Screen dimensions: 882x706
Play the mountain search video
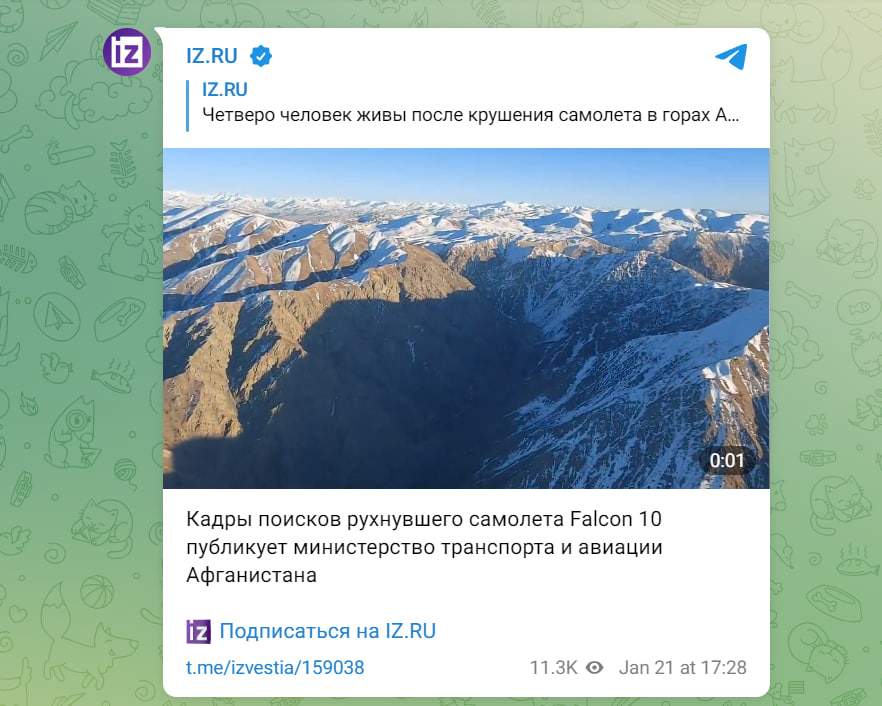point(466,318)
